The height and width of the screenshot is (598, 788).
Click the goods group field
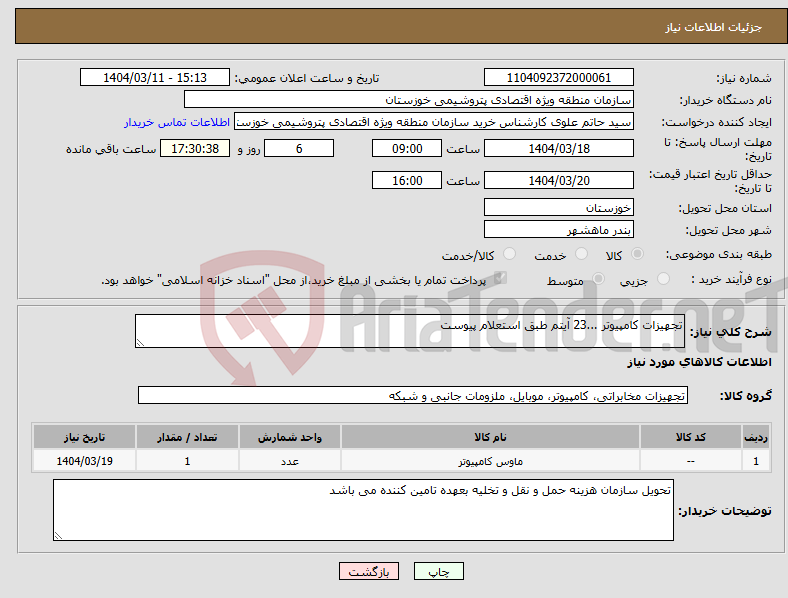pos(413,395)
